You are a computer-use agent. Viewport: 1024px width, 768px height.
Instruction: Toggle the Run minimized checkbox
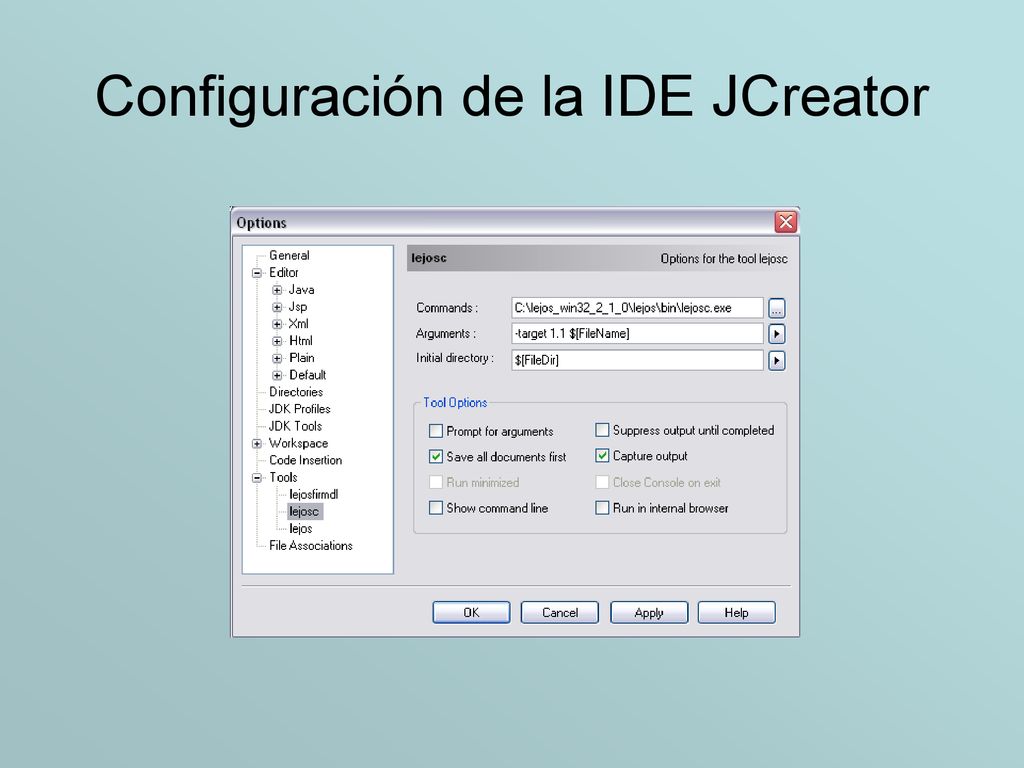pos(436,483)
